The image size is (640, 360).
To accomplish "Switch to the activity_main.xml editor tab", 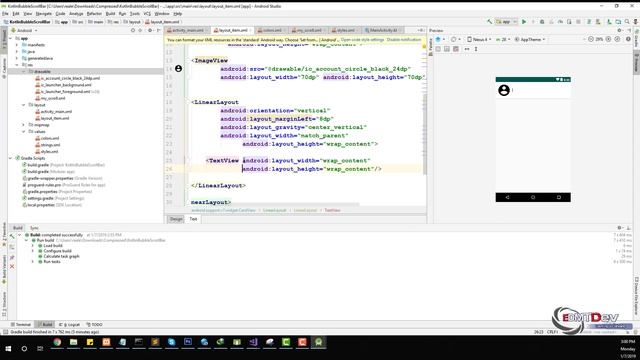I will click(187, 30).
